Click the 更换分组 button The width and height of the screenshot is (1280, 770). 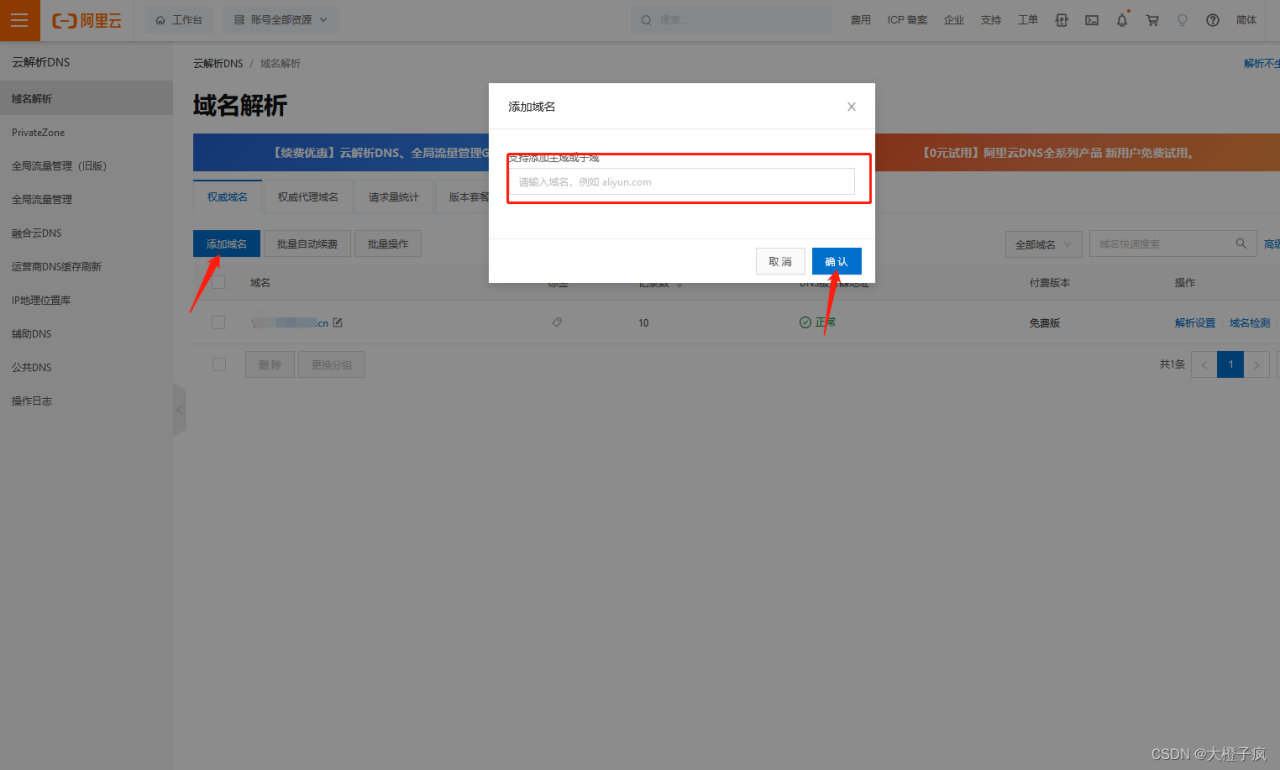pyautogui.click(x=331, y=365)
